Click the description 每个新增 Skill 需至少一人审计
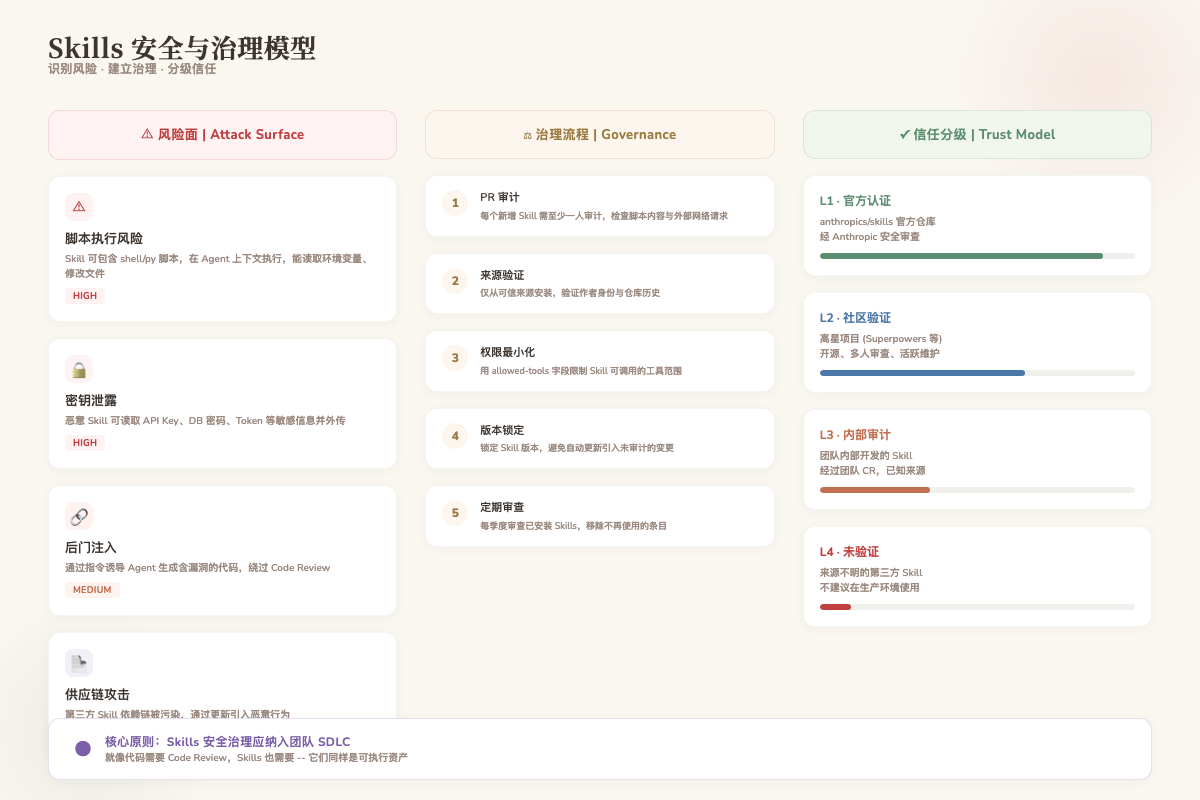1200x800 pixels. click(604, 216)
